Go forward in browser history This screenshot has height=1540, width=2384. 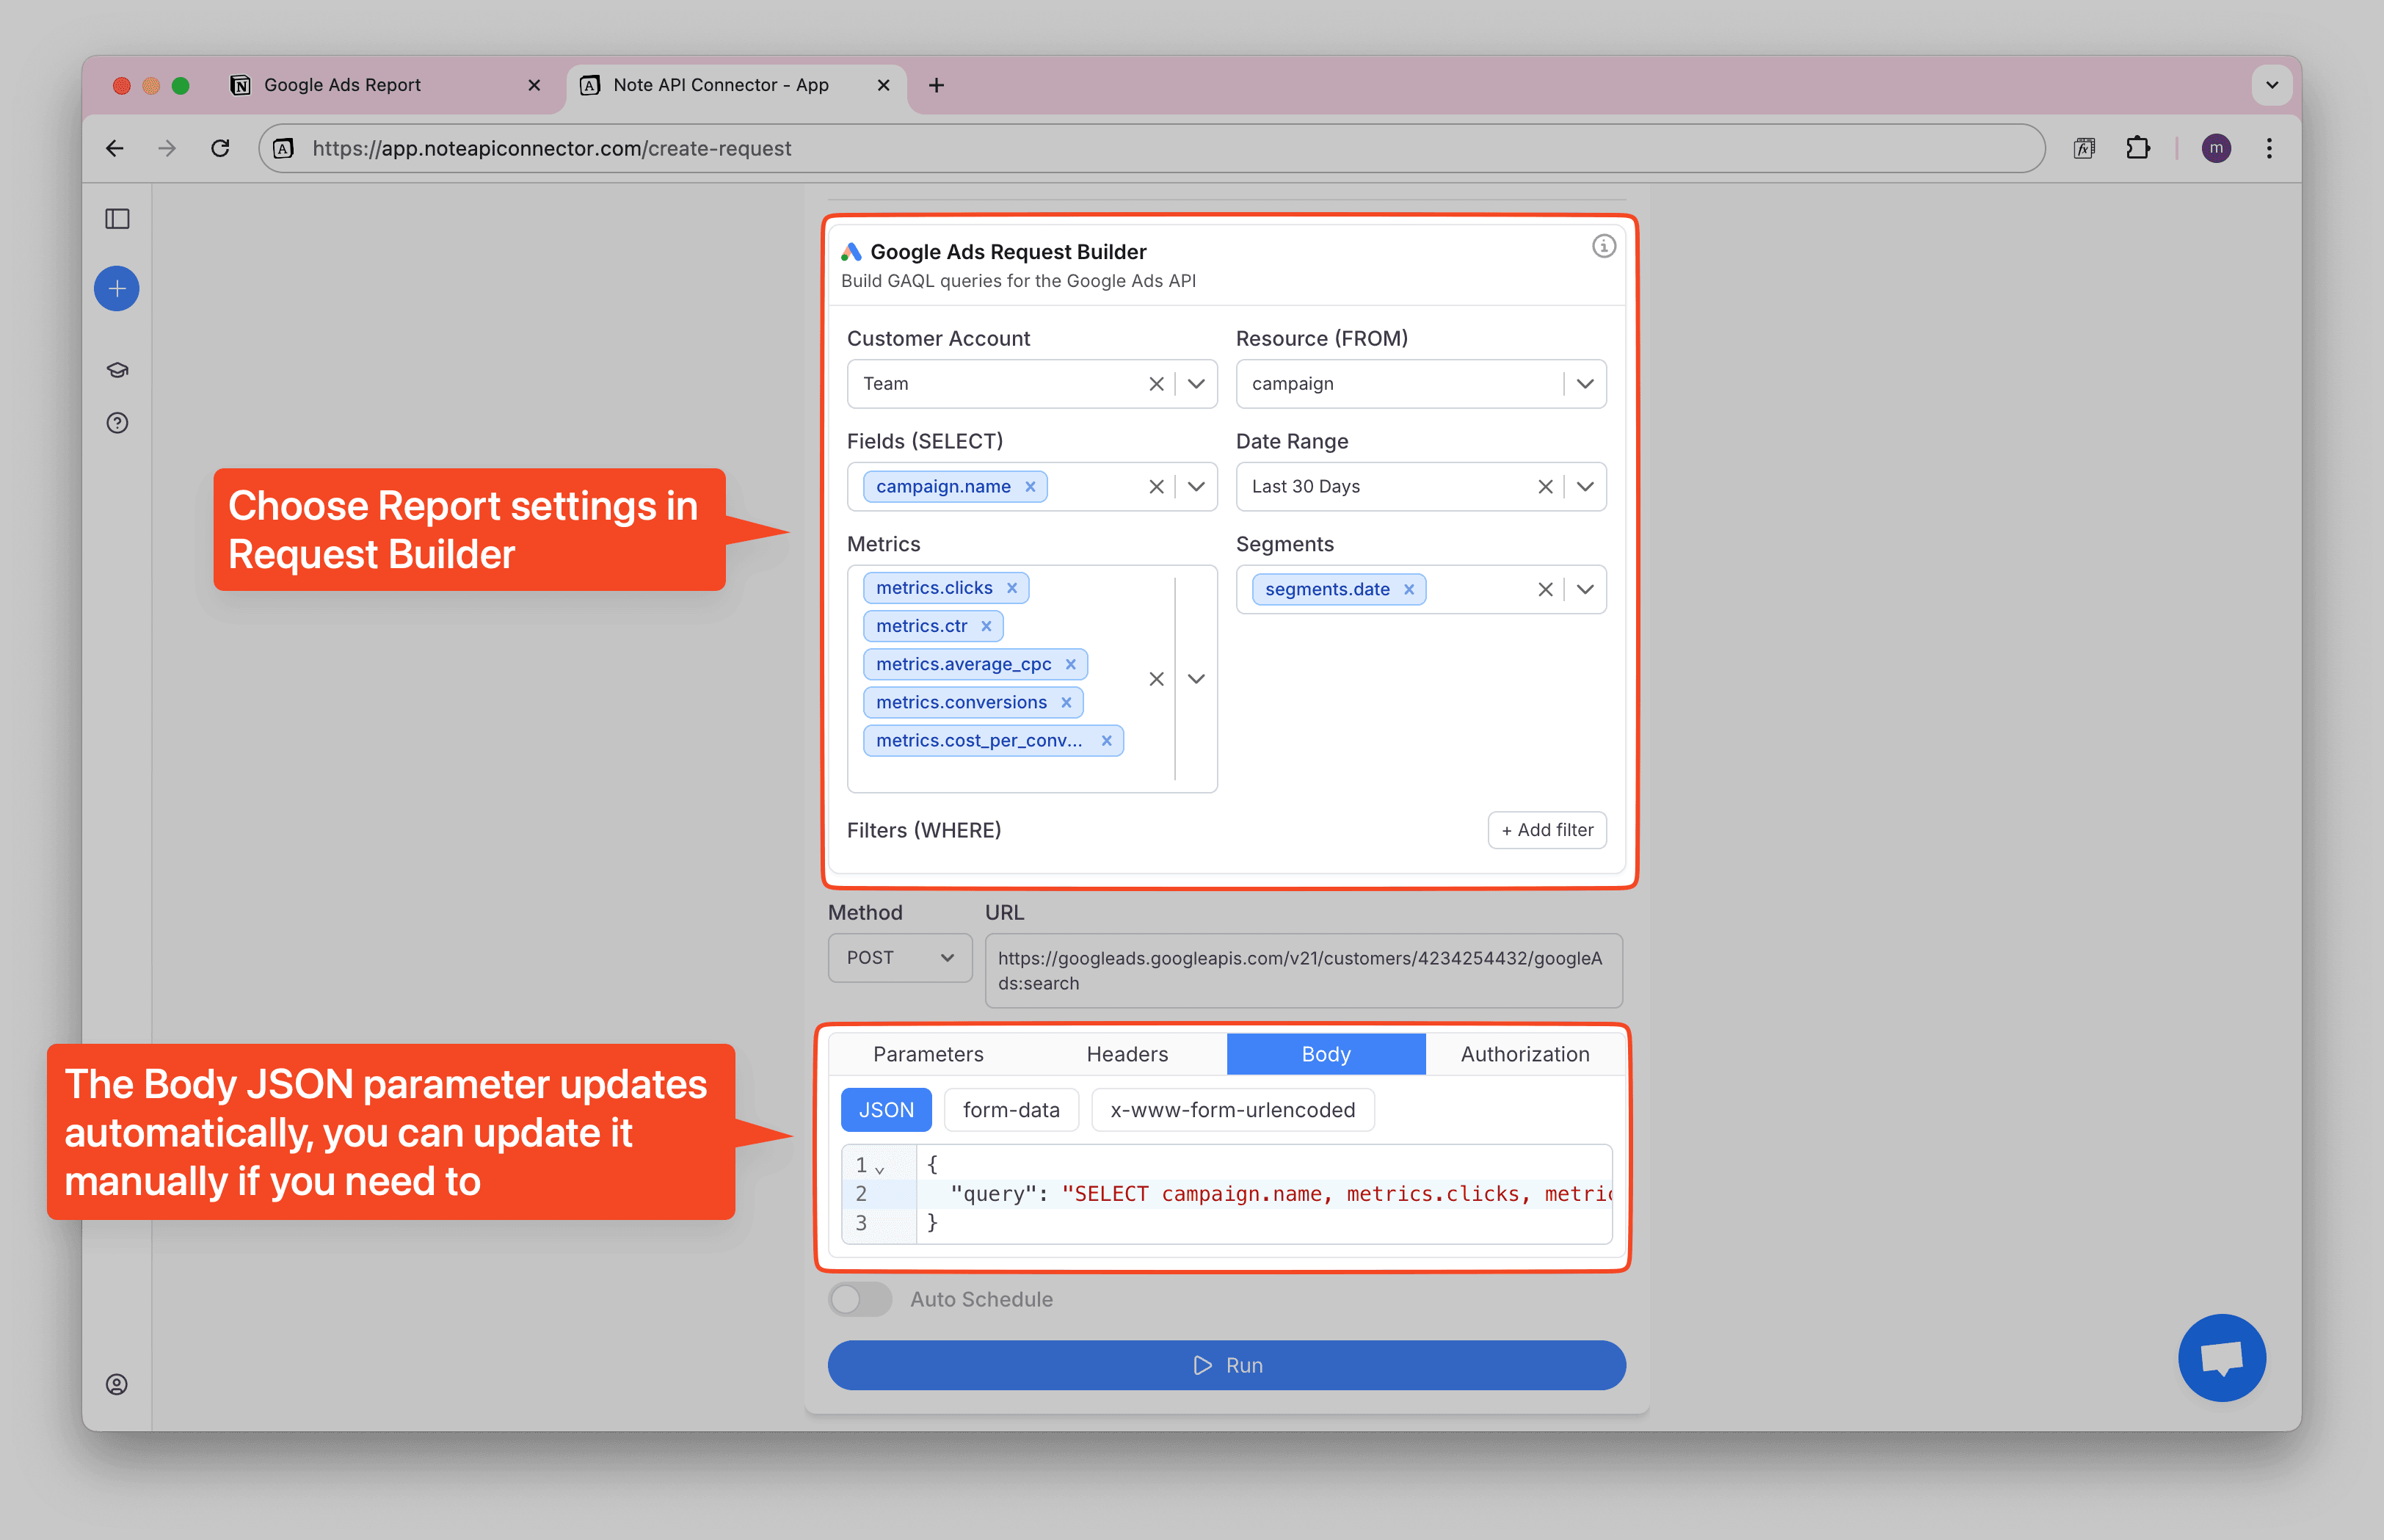pos(167,148)
